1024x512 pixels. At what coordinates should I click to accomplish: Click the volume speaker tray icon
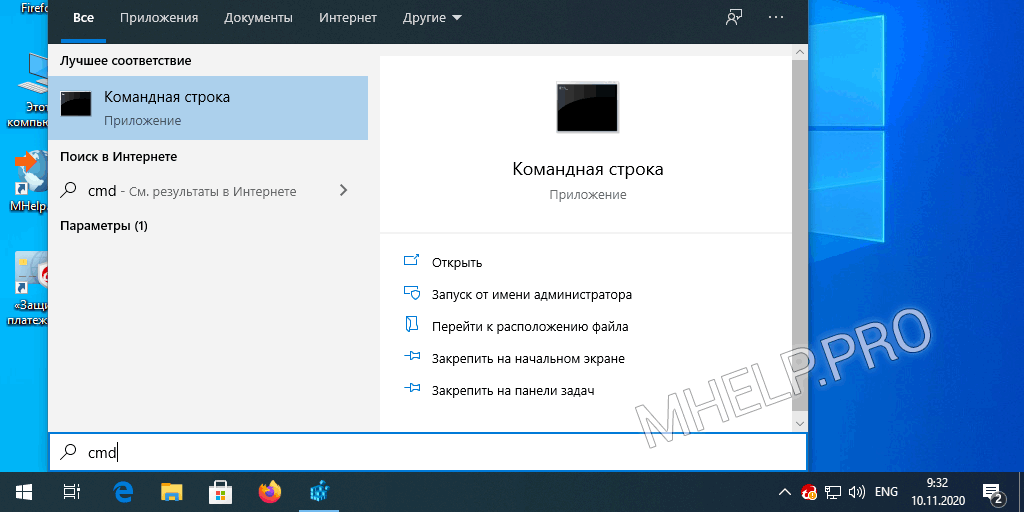[857, 492]
